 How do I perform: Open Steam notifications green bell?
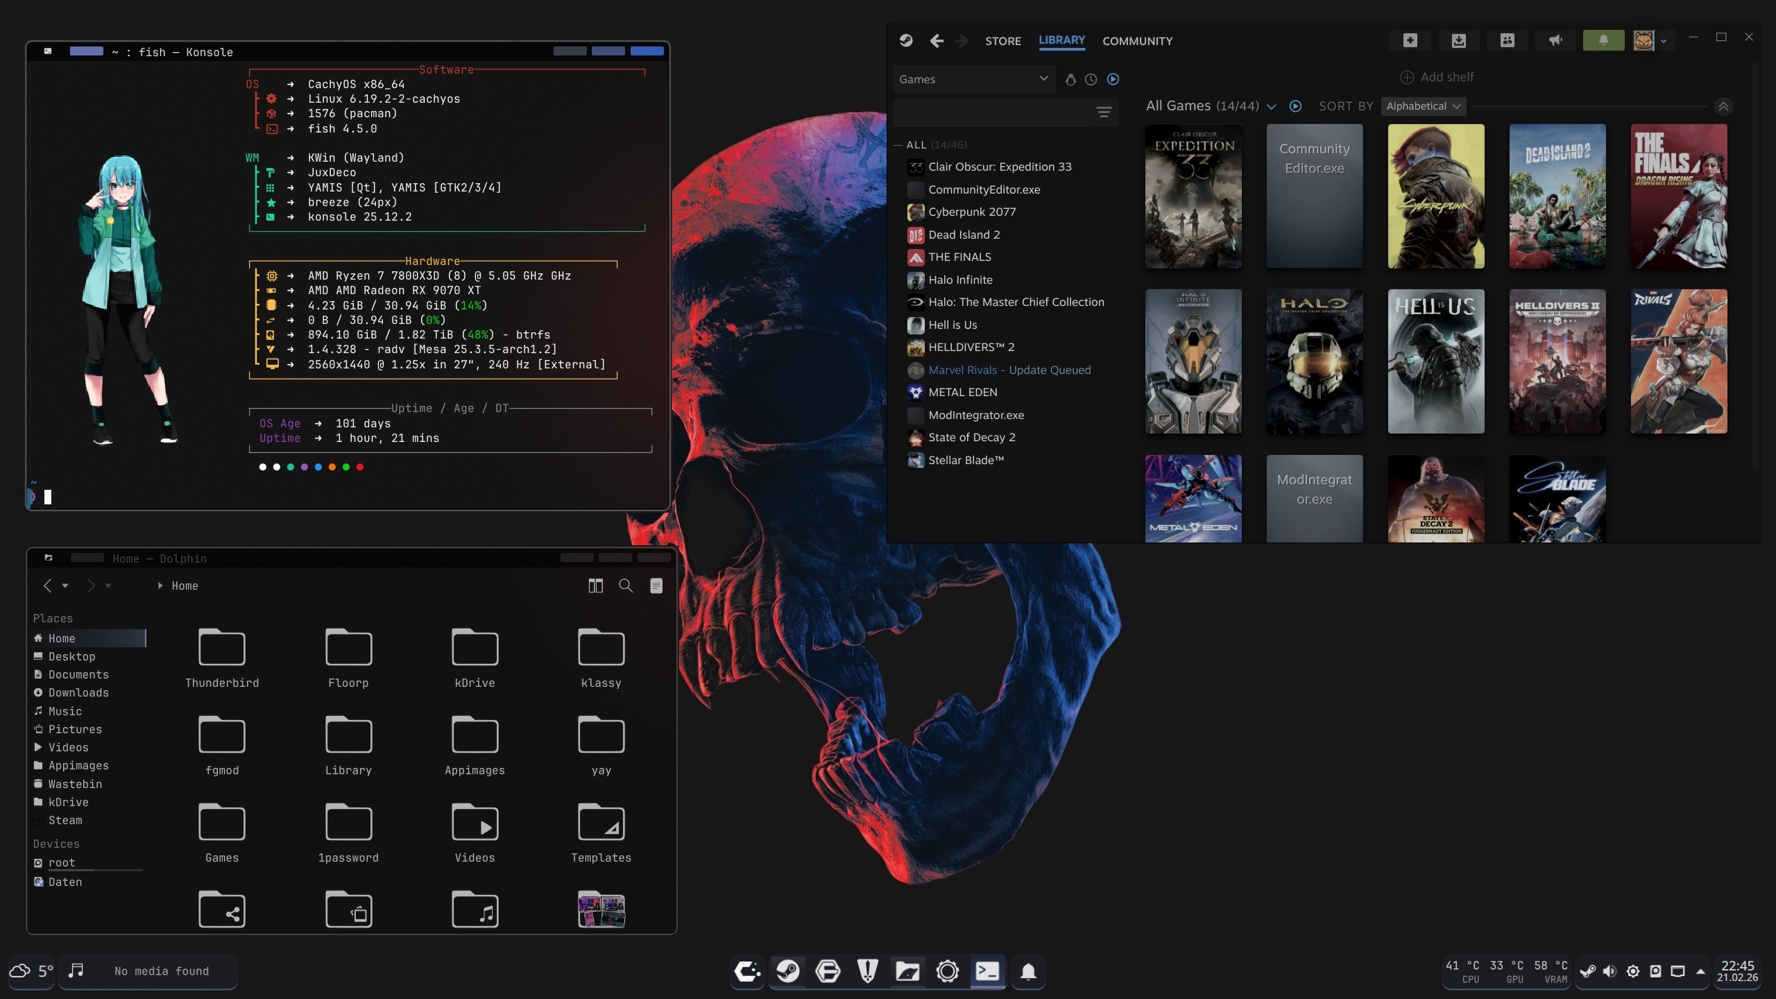coord(1603,40)
